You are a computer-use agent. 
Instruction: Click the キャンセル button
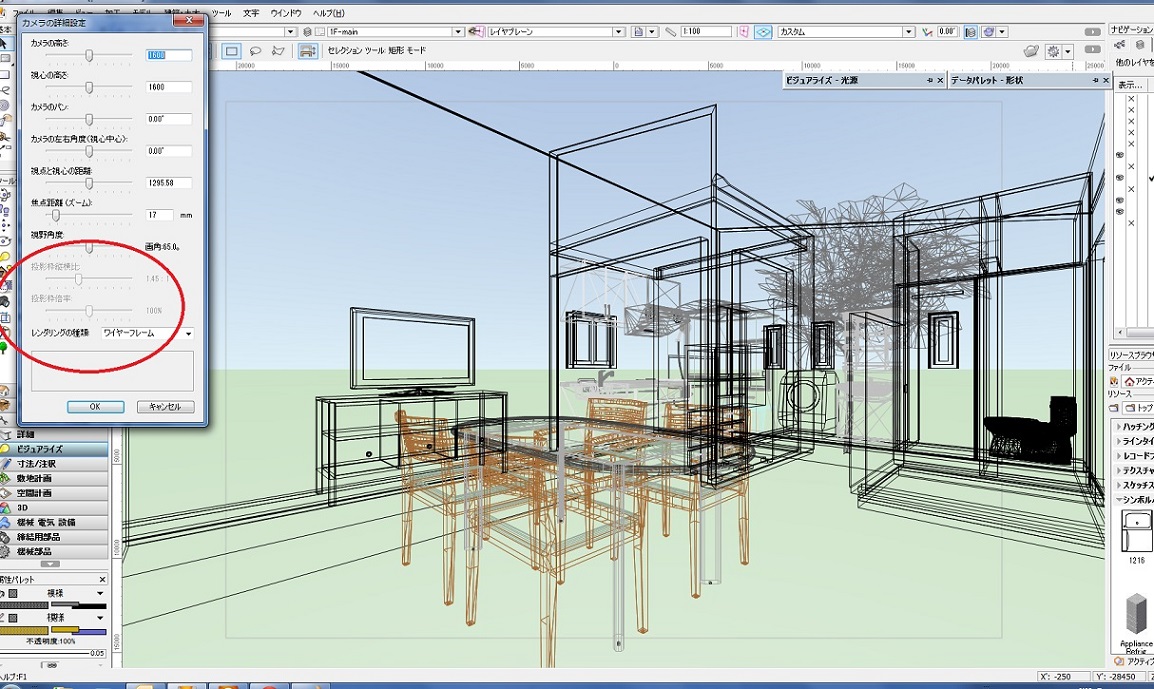click(x=164, y=407)
